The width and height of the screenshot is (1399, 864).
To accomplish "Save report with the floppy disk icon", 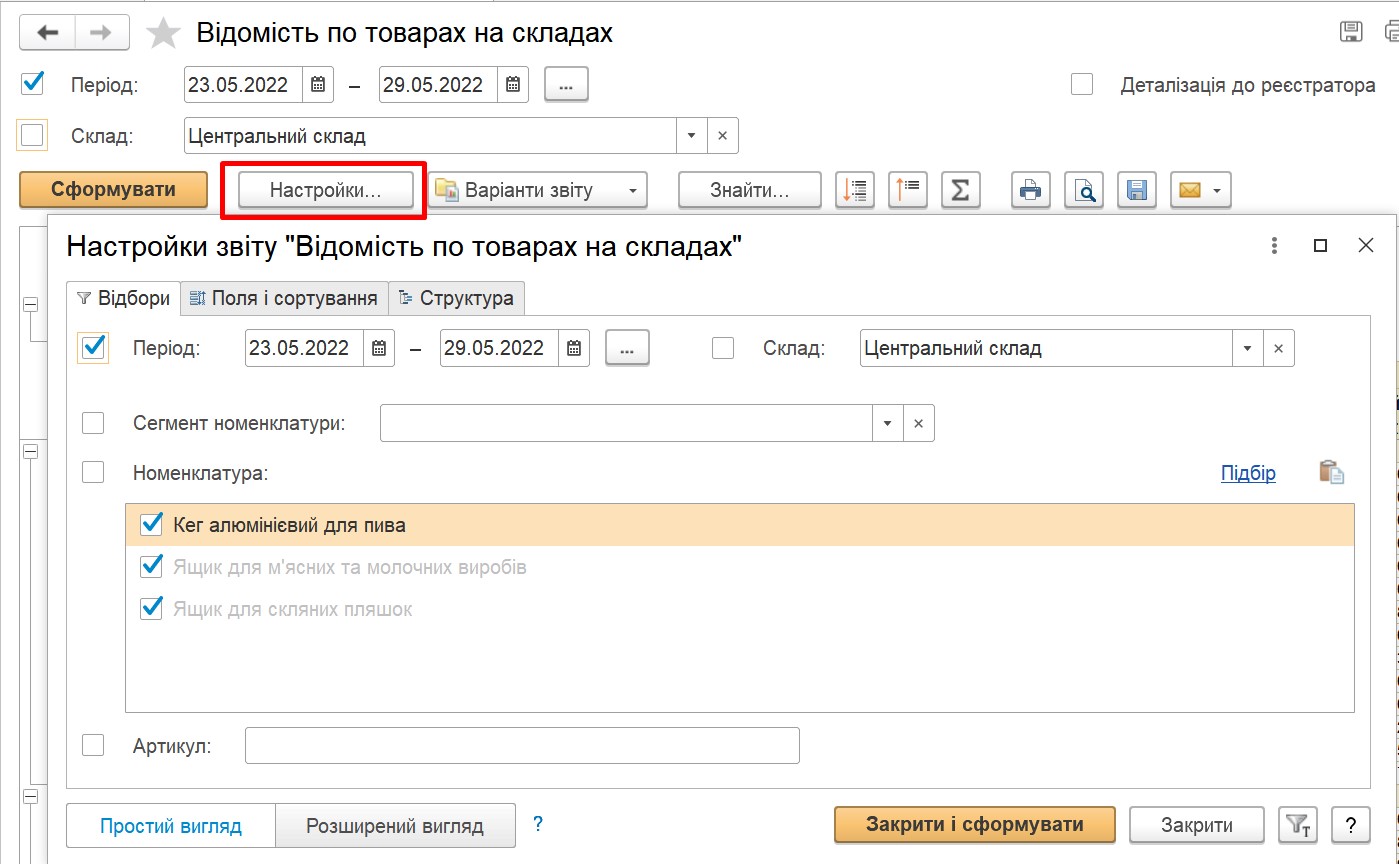I will click(x=1136, y=189).
